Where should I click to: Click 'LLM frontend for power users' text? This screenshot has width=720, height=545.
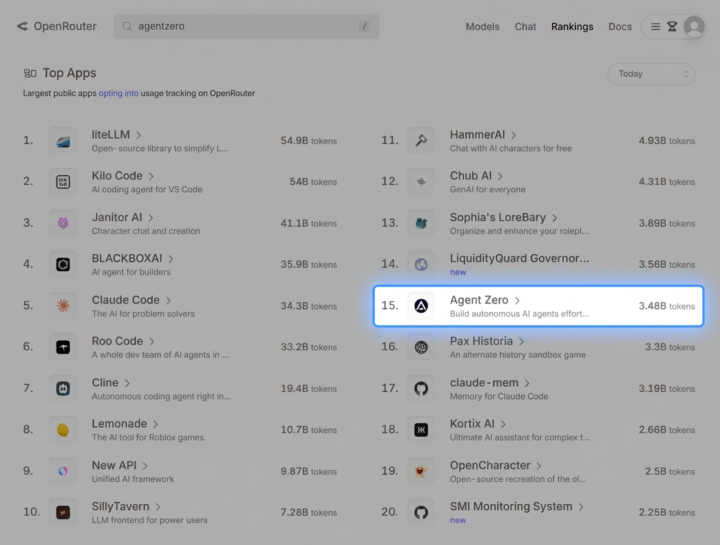point(150,520)
